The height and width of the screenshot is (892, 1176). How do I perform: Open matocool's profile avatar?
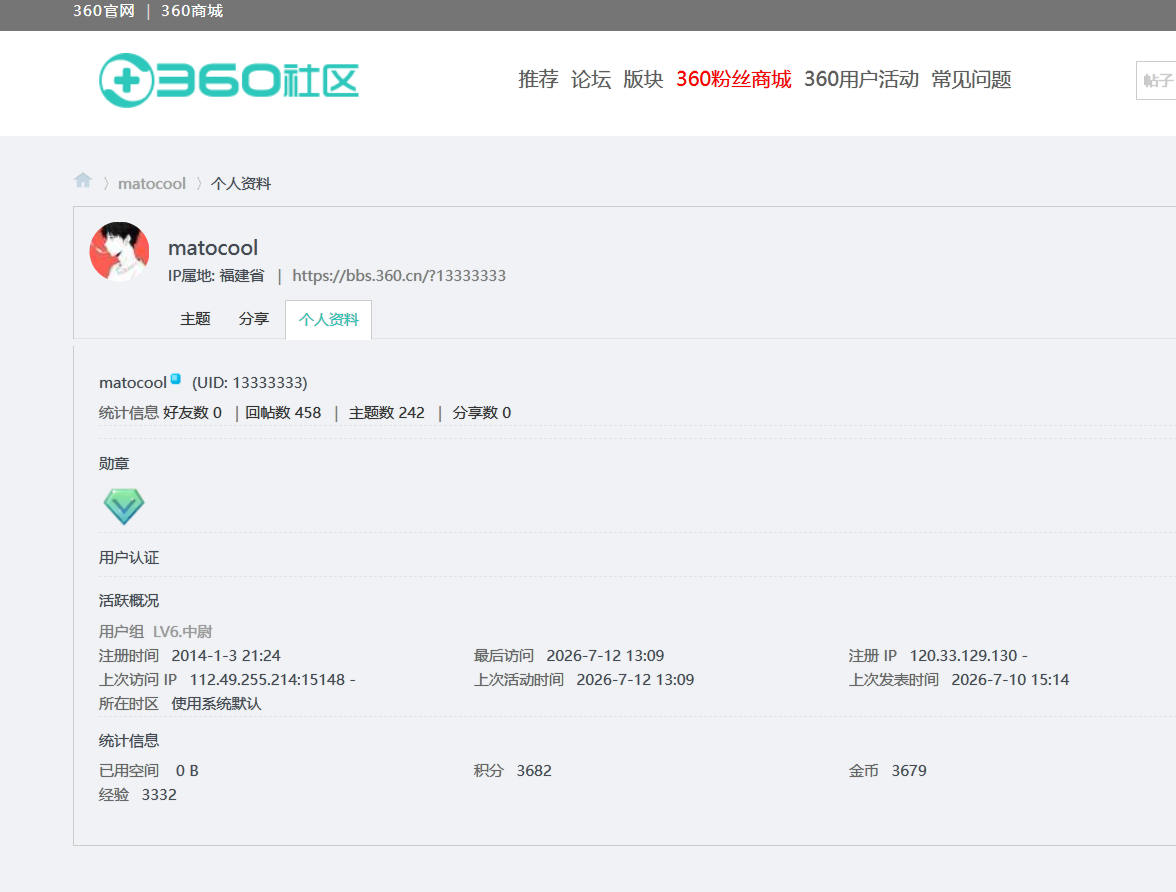[x=119, y=251]
